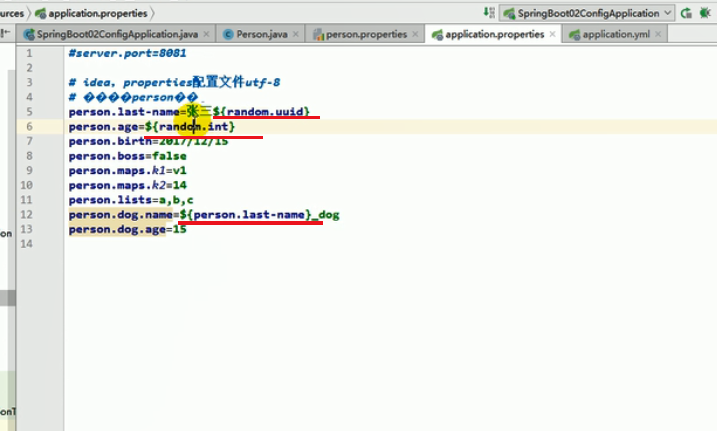Click the #server.port=8081 comment line
The image size is (717, 431).
[x=127, y=53]
